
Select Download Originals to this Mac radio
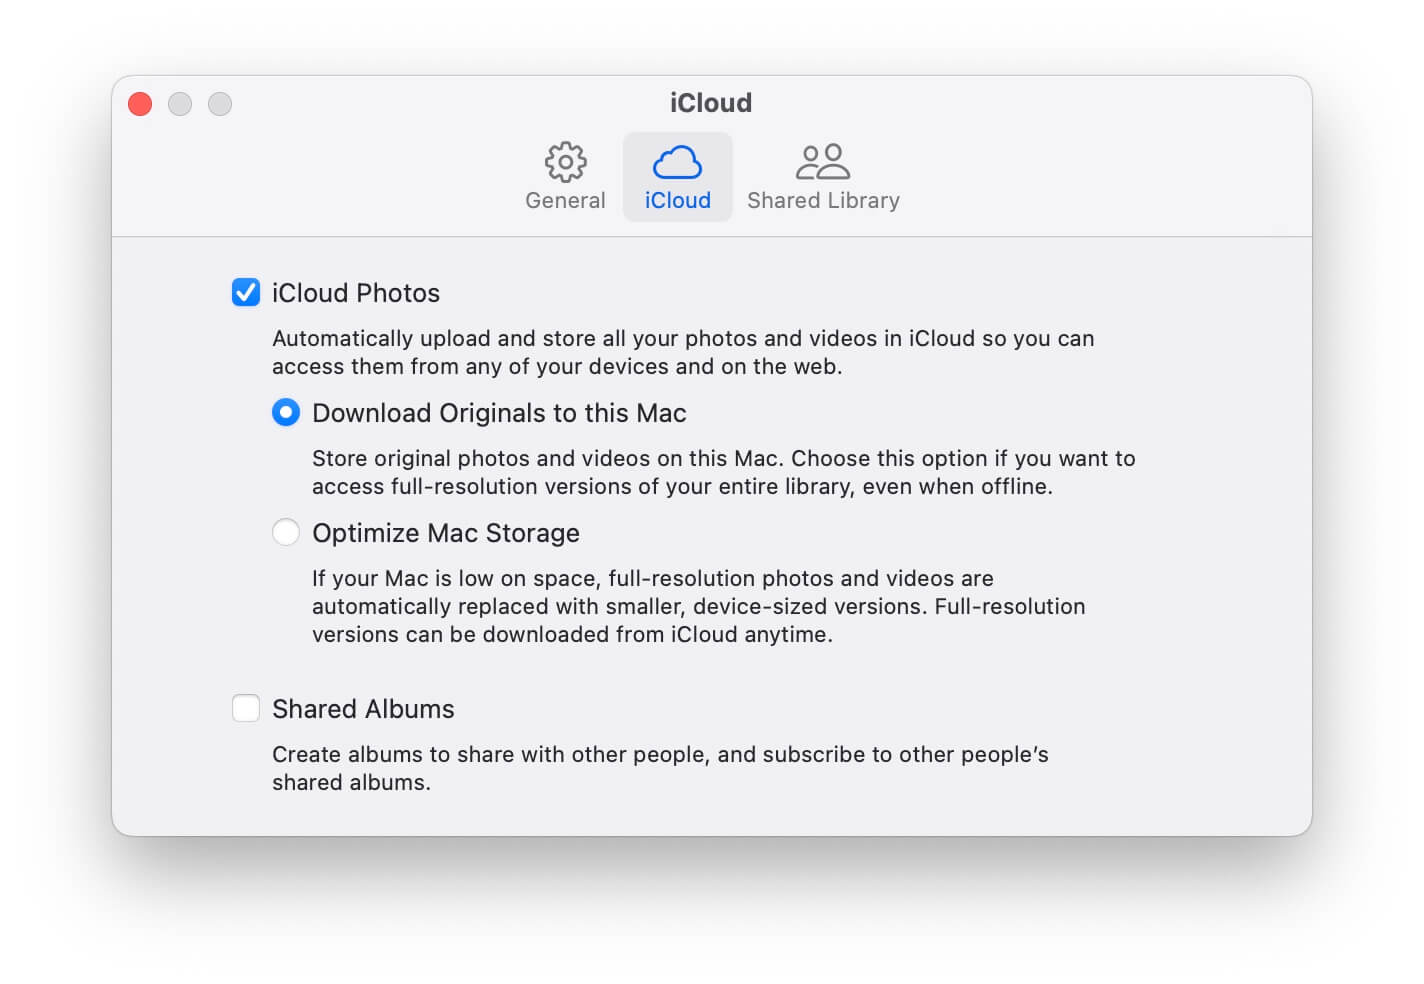point(286,412)
